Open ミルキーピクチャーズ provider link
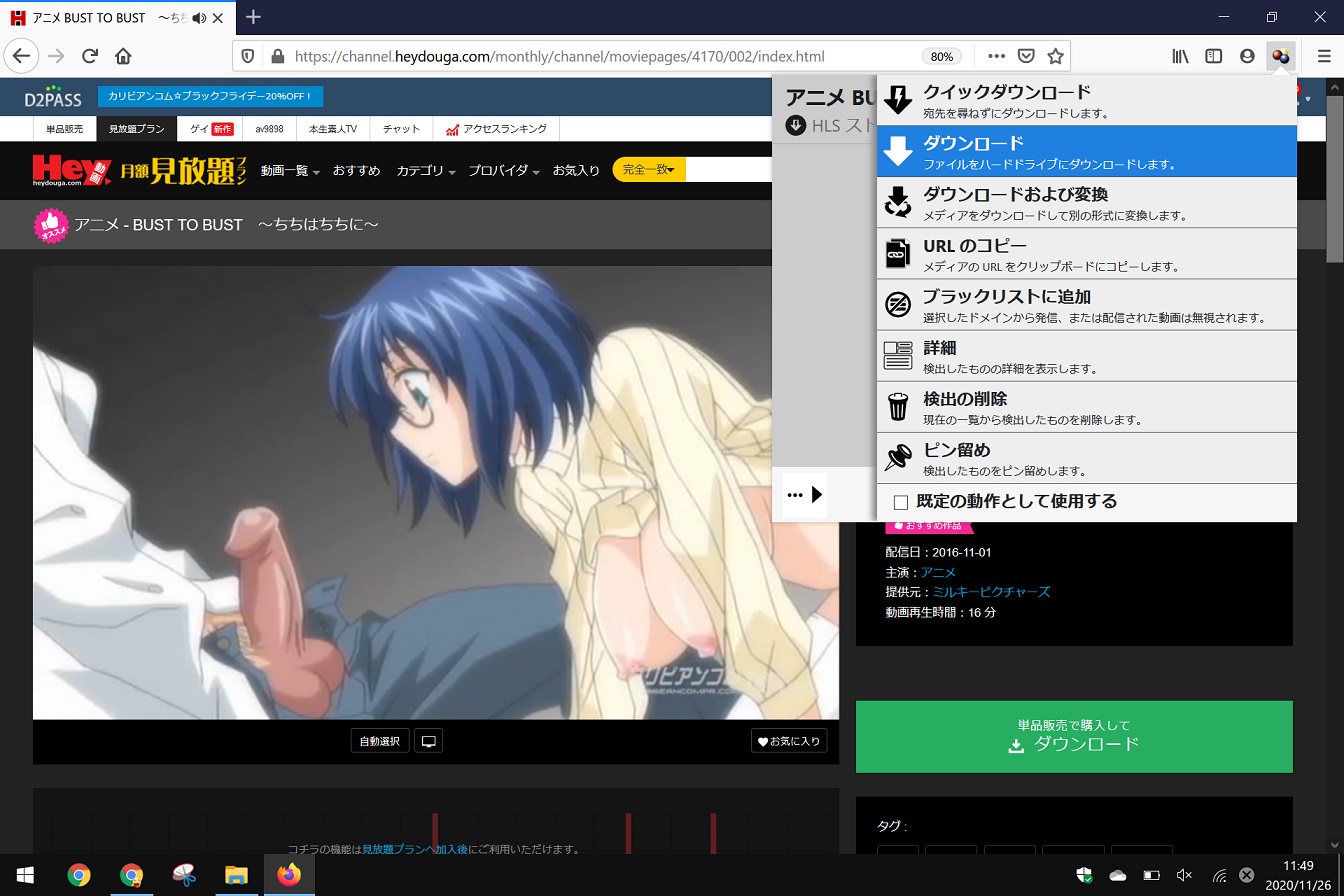This screenshot has width=1344, height=896. 991,592
